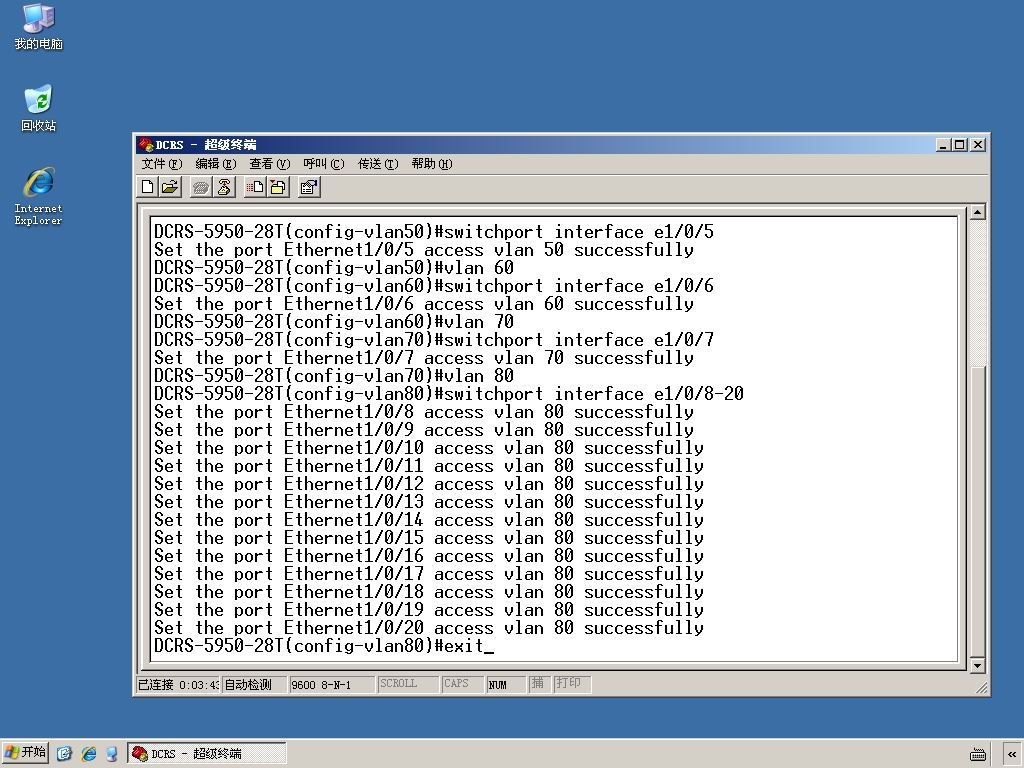Click the 回收站 recycle bin icon
The image size is (1024, 768).
(x=39, y=108)
